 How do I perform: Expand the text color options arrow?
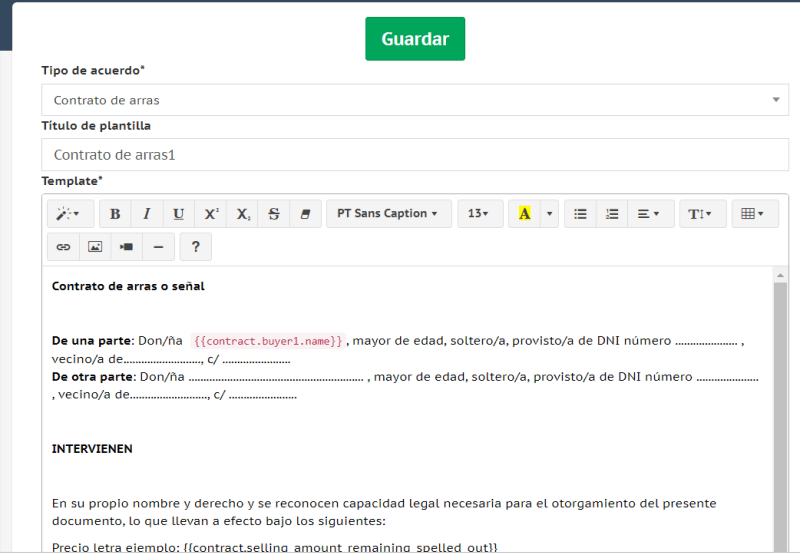[x=549, y=214]
